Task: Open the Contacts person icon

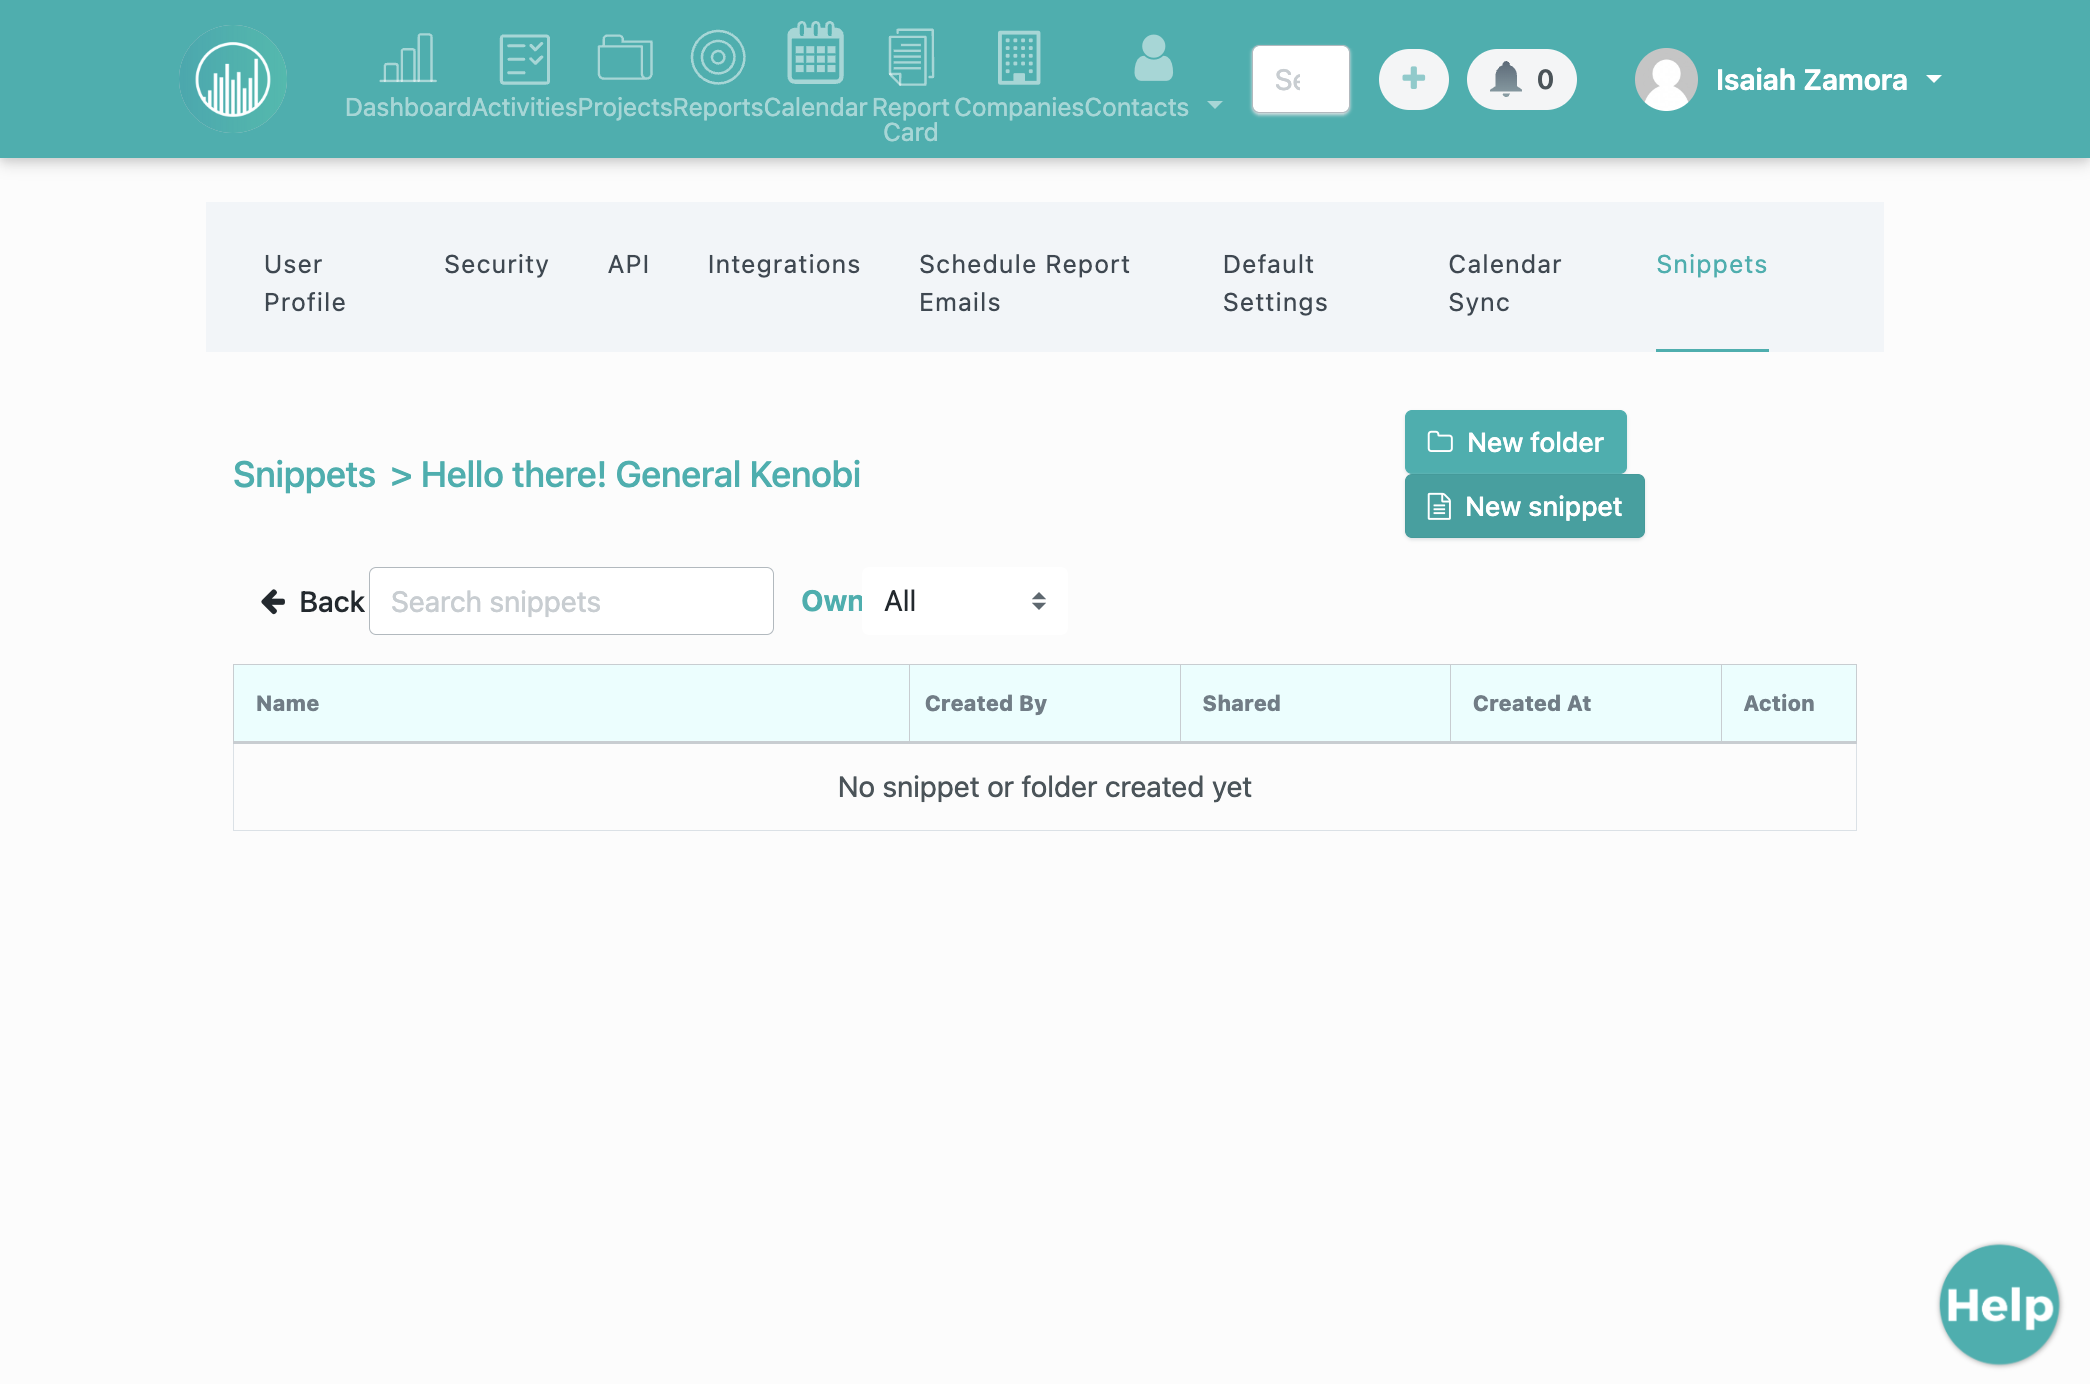Action: (1153, 59)
